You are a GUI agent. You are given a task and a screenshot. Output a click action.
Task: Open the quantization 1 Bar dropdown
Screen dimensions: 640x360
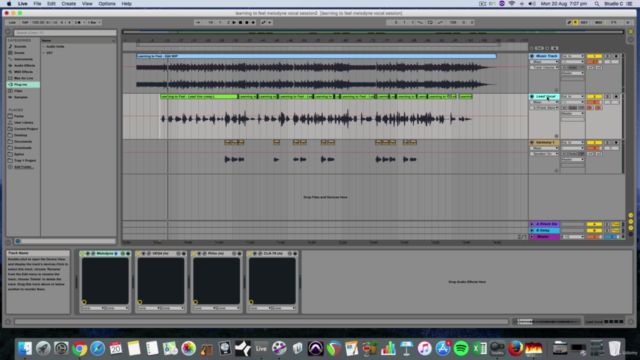point(94,22)
